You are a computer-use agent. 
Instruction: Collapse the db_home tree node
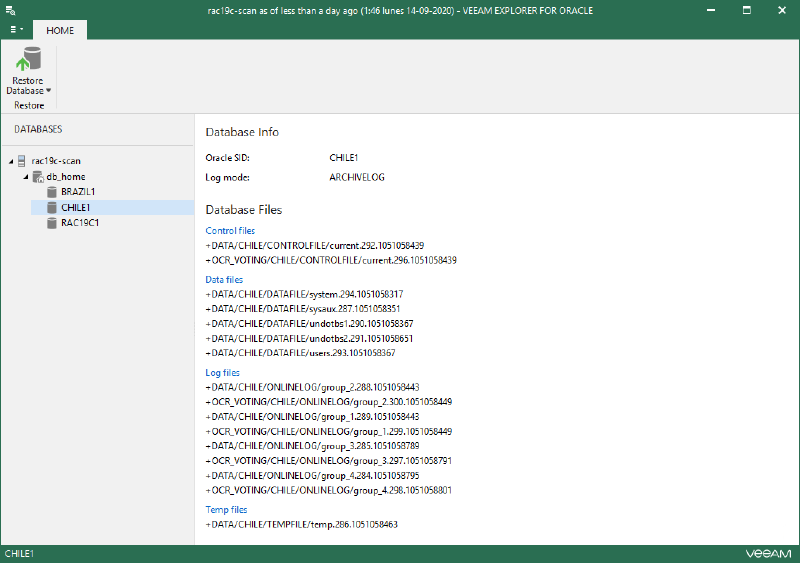26,177
